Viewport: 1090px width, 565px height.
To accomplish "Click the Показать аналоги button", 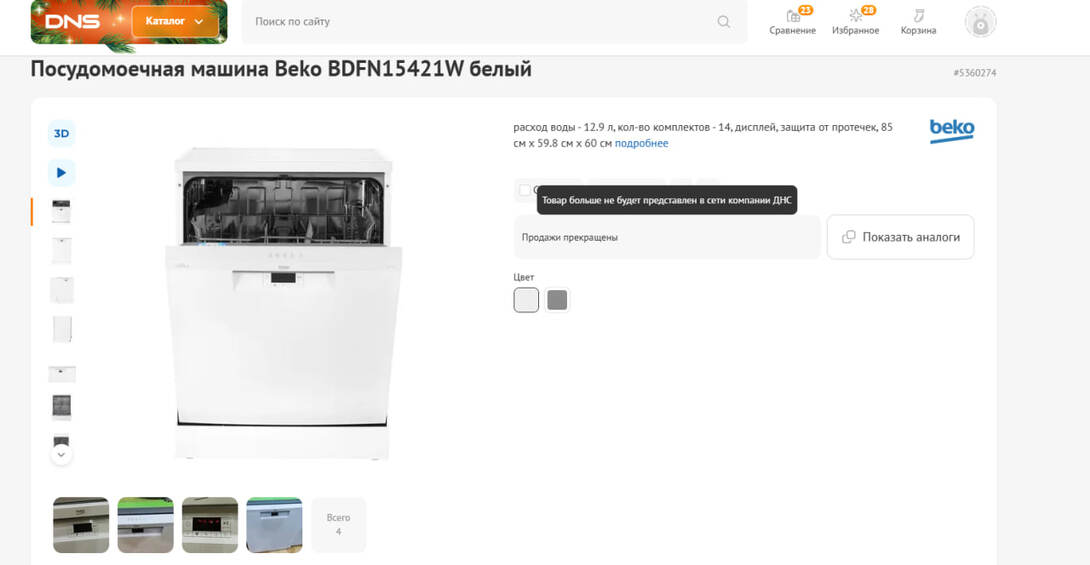I will tap(900, 237).
